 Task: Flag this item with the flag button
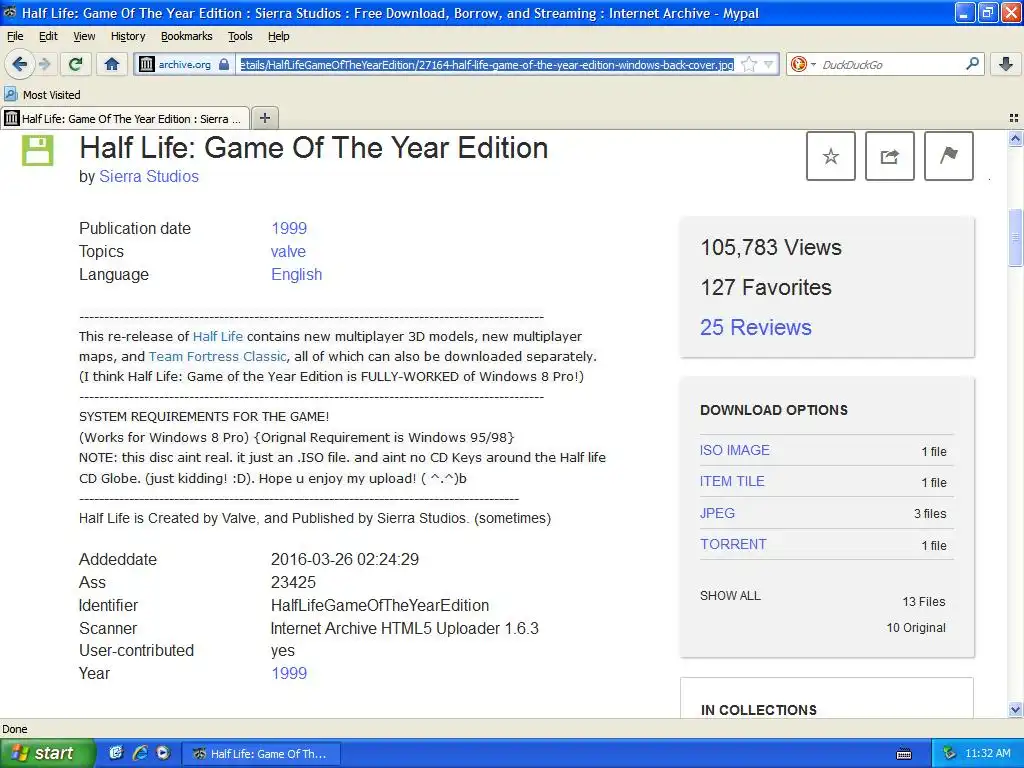click(949, 156)
